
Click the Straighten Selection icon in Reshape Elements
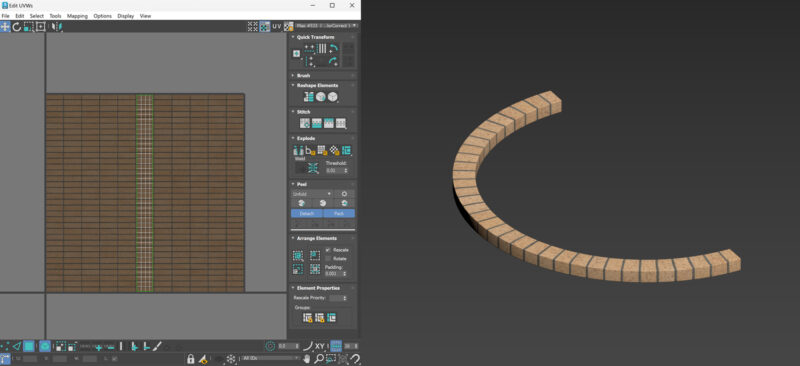(x=309, y=96)
